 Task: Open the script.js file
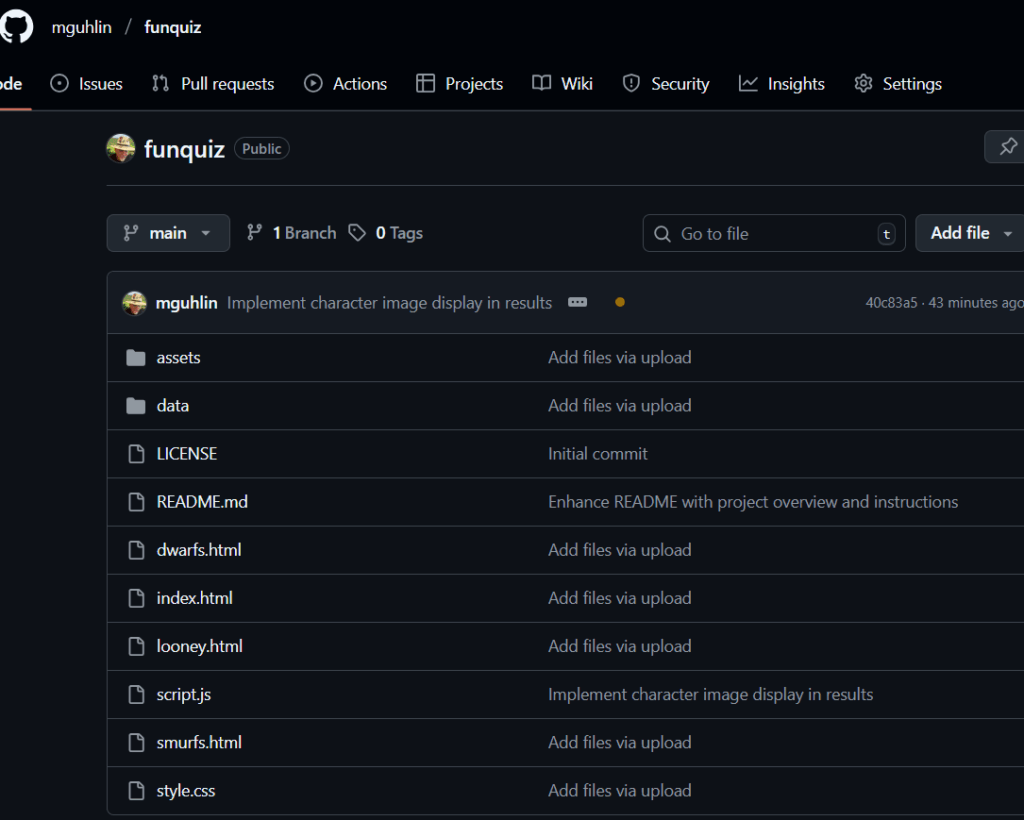click(184, 694)
